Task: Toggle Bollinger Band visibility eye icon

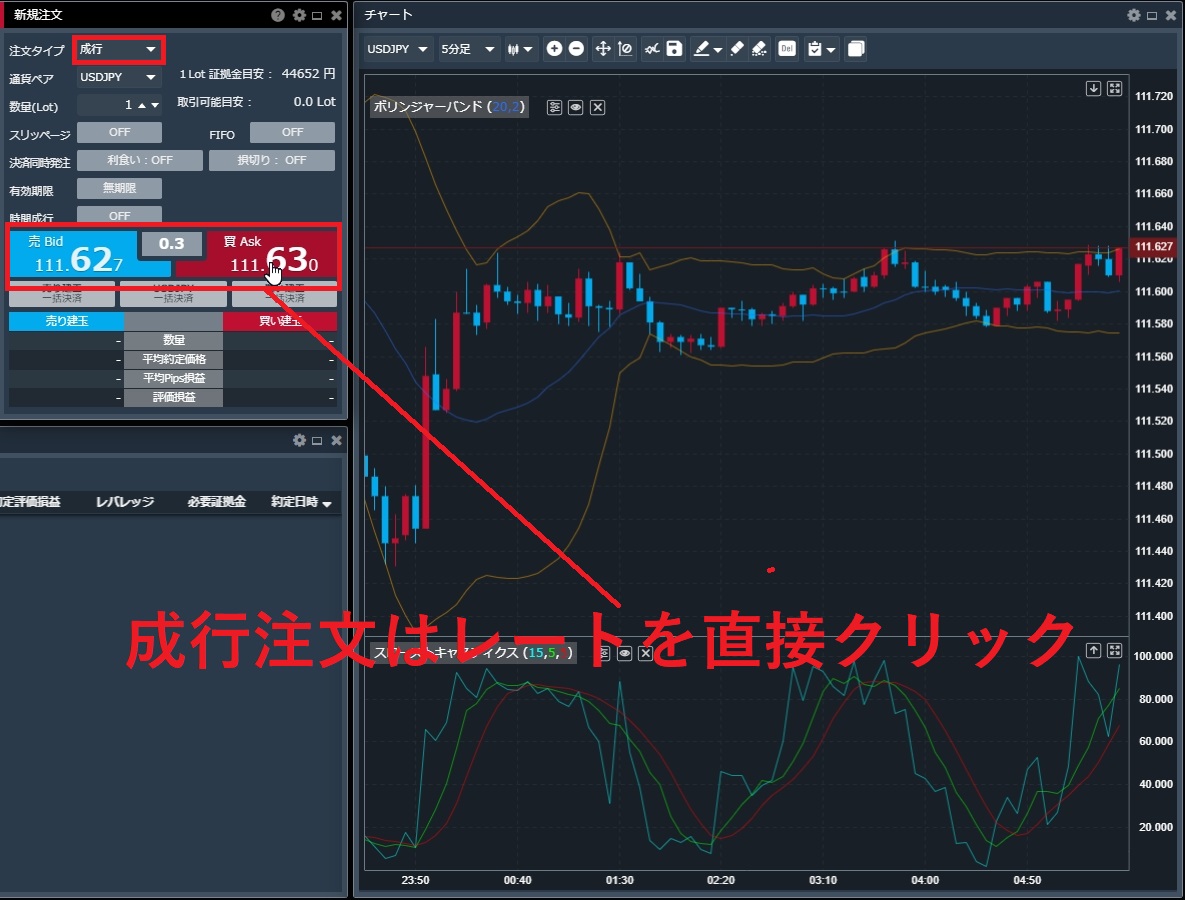Action: click(576, 107)
